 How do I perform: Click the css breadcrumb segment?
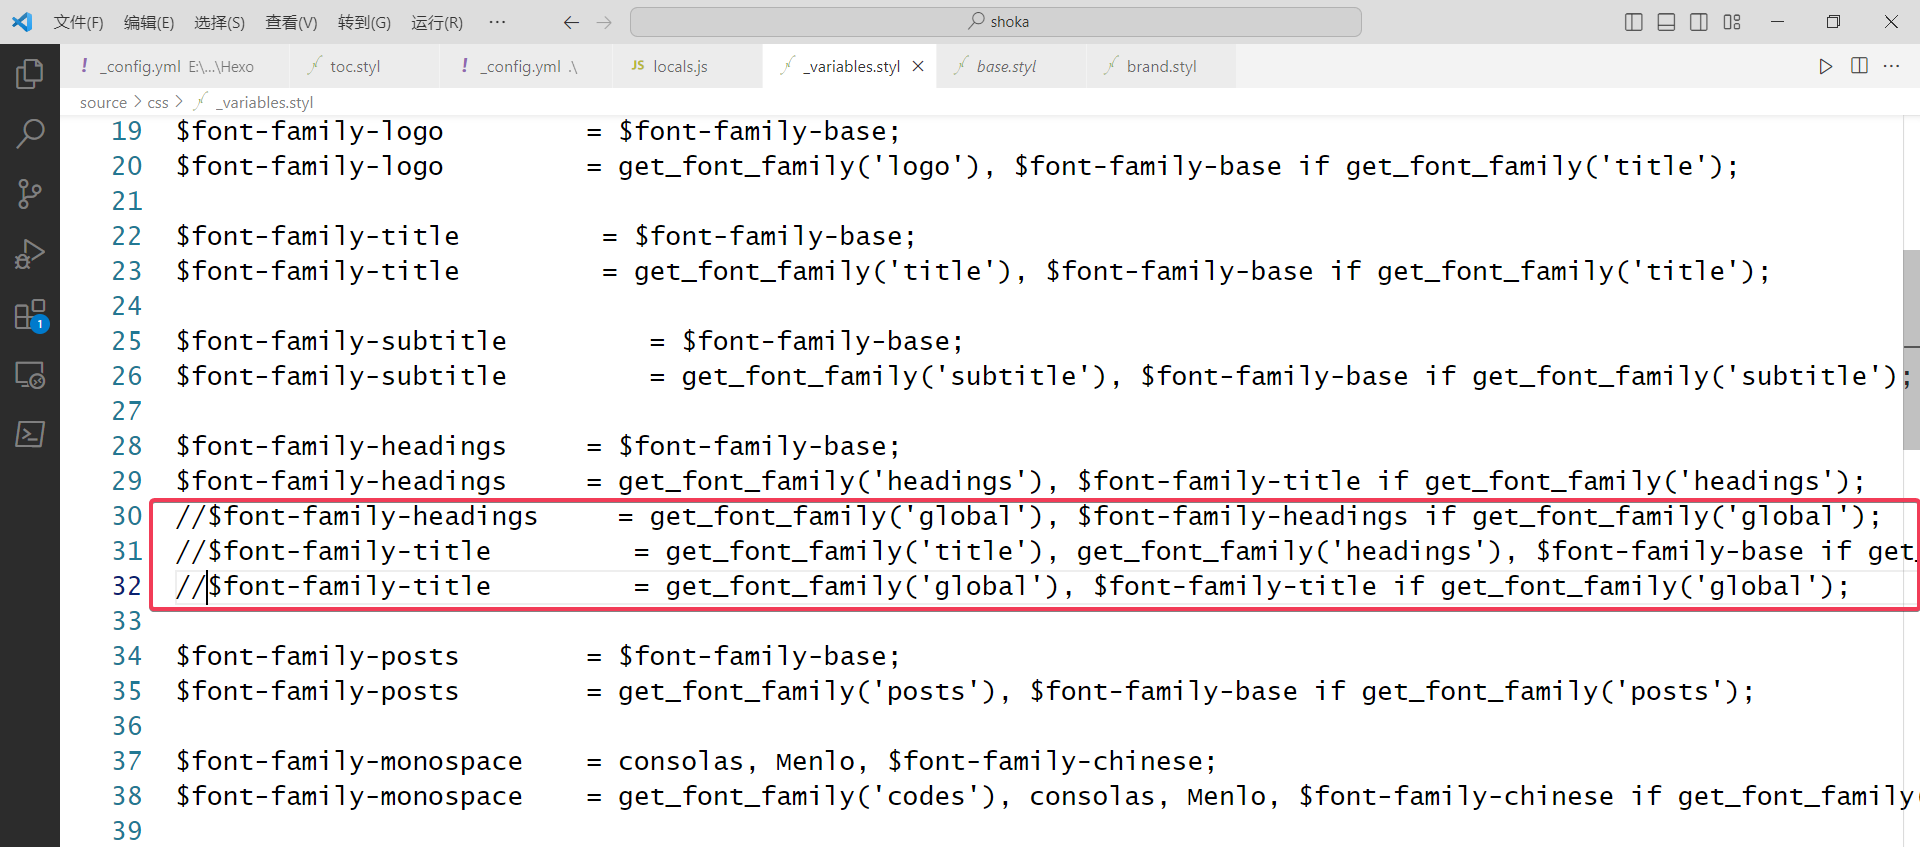158,102
